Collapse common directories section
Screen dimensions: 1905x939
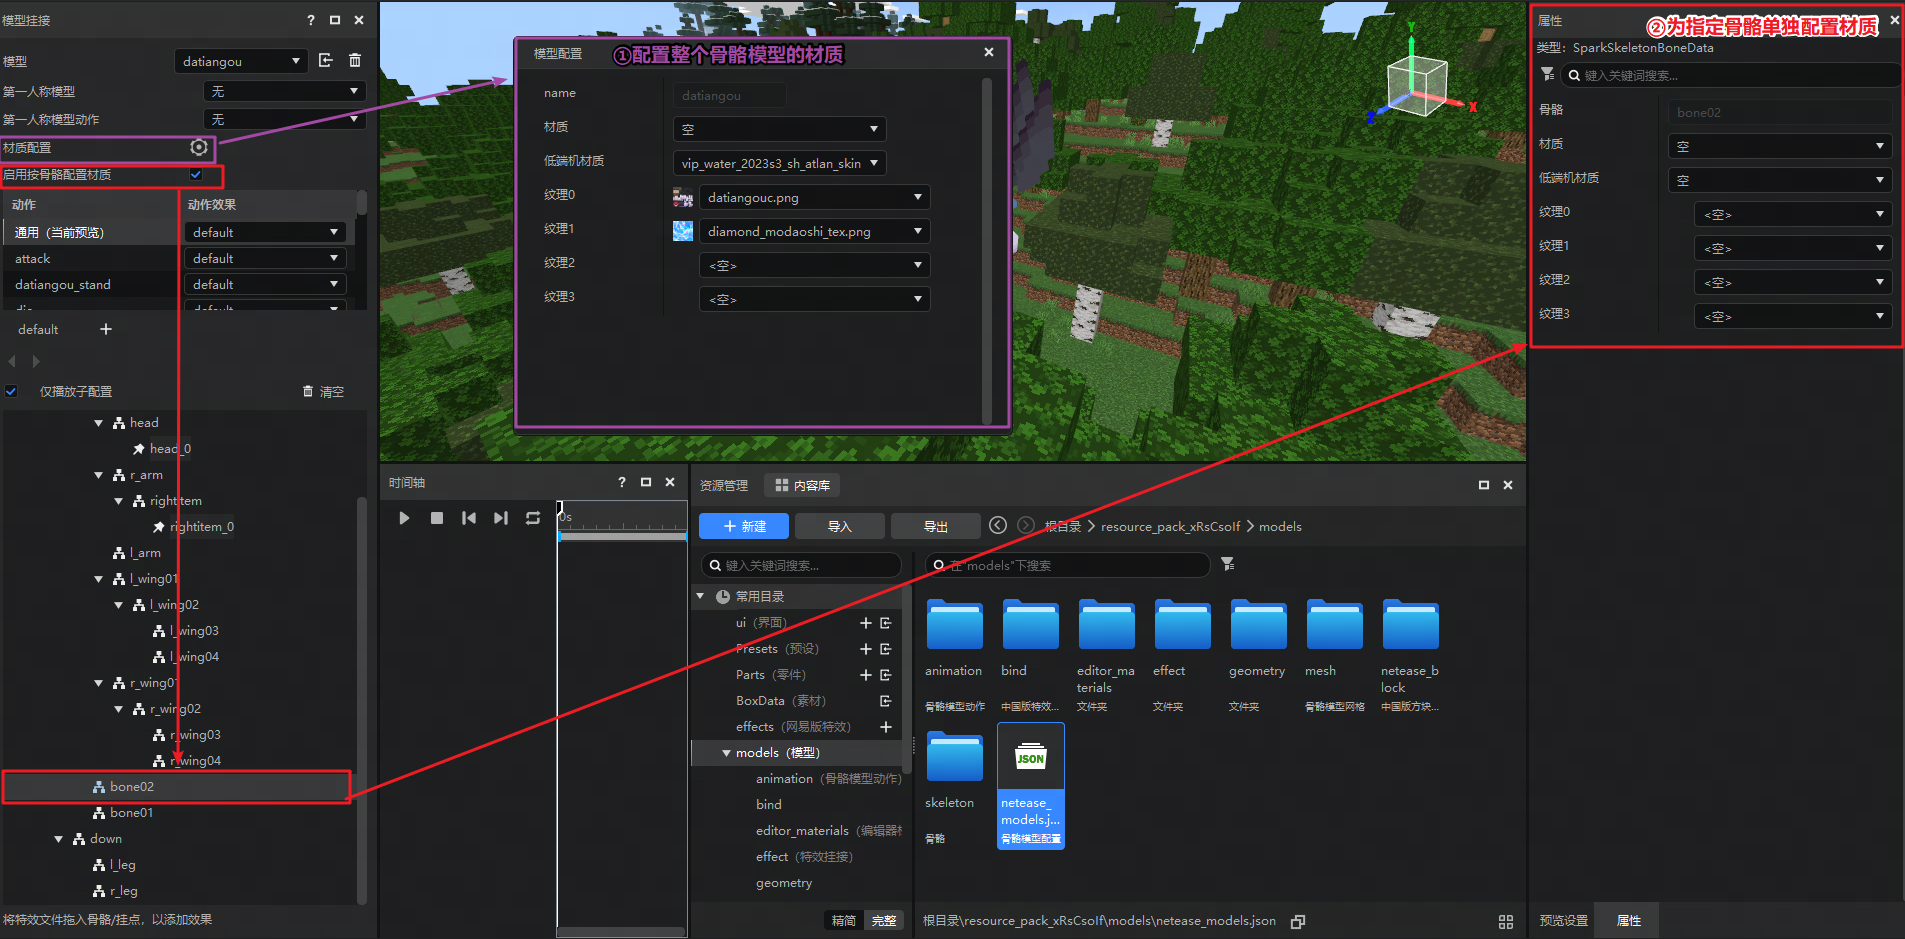[701, 597]
